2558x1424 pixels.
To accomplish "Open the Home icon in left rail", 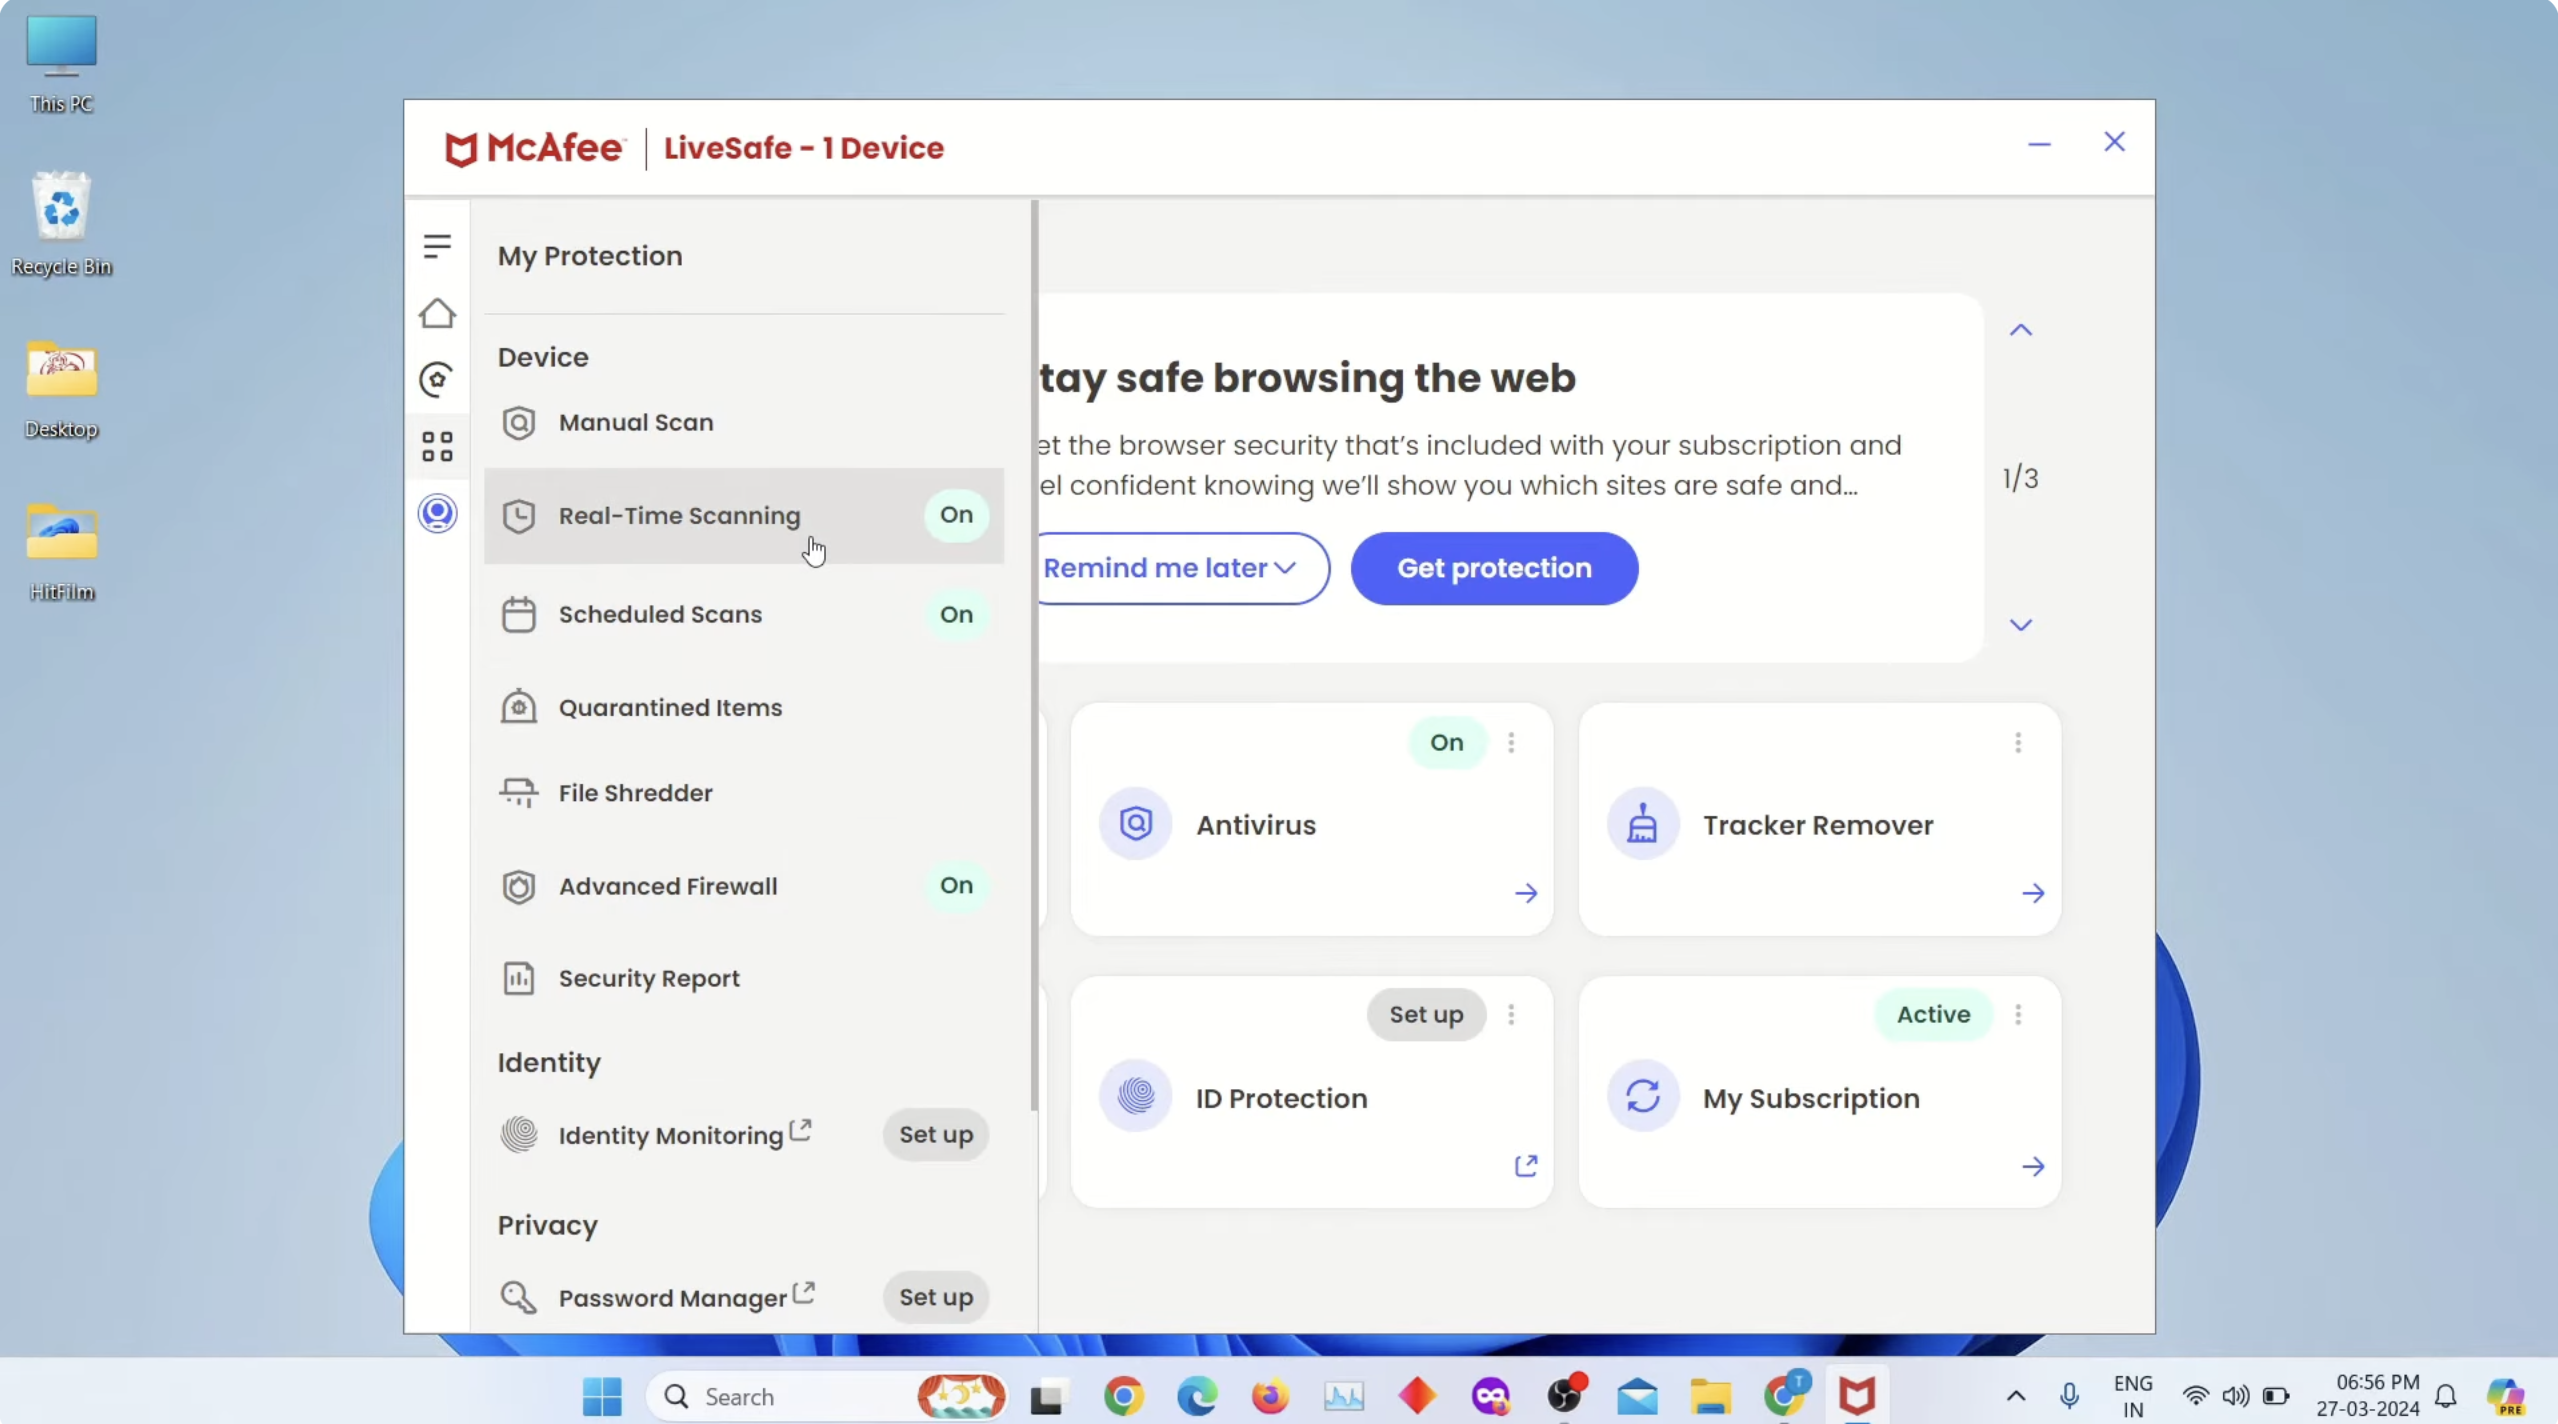I will coord(437,314).
